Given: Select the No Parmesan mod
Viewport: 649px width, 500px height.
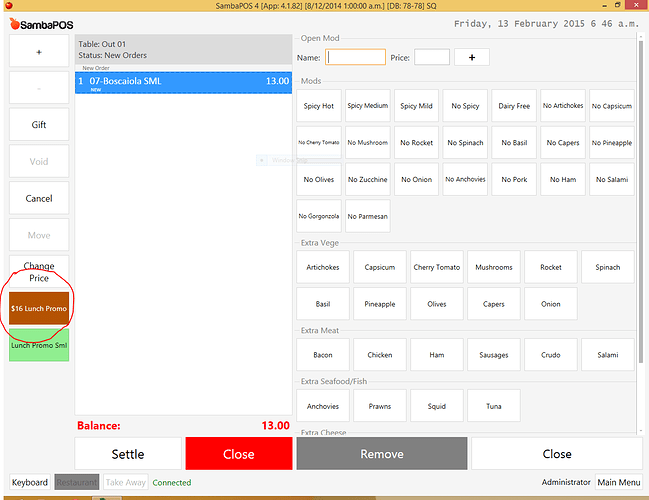Looking at the screenshot, I should [x=368, y=216].
